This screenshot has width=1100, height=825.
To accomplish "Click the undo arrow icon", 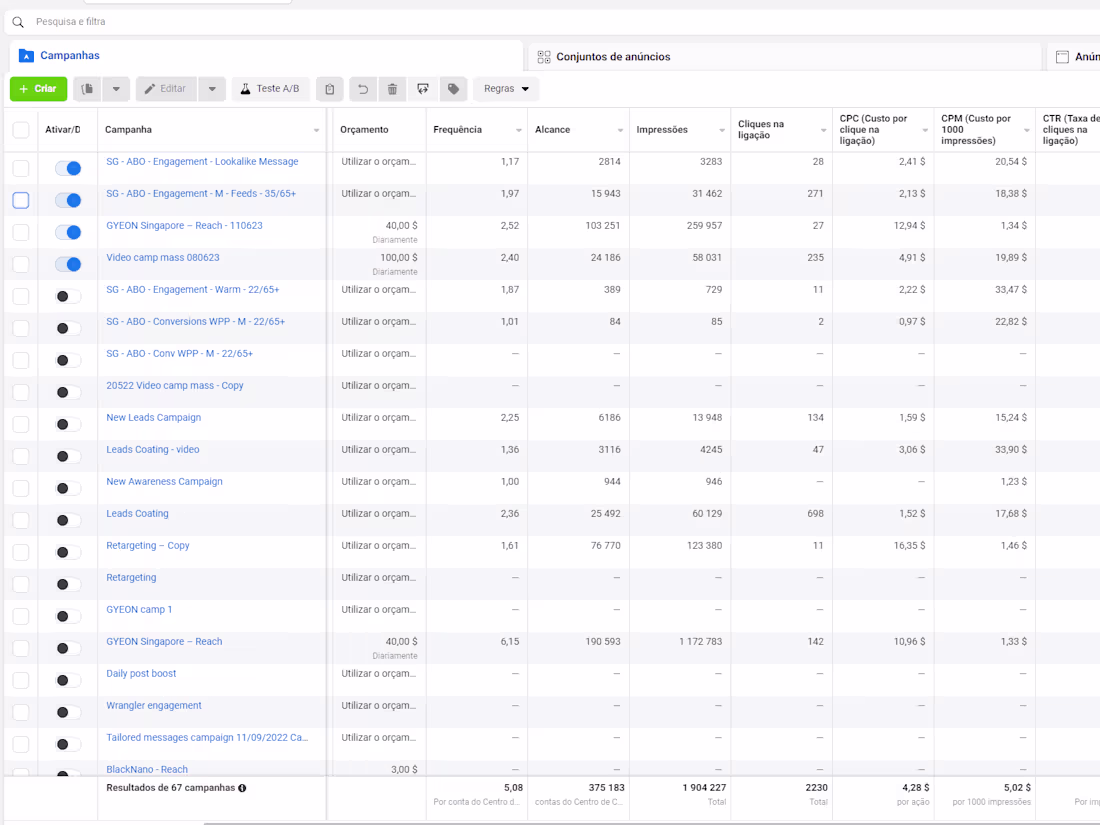I will pos(363,89).
